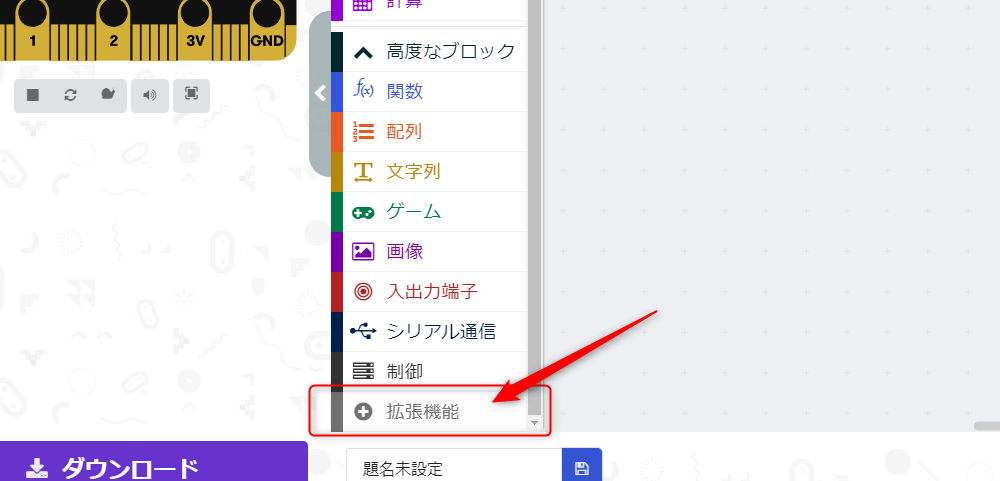
Task: Click the toolbox scrollbar down arrow
Action: [x=534, y=424]
